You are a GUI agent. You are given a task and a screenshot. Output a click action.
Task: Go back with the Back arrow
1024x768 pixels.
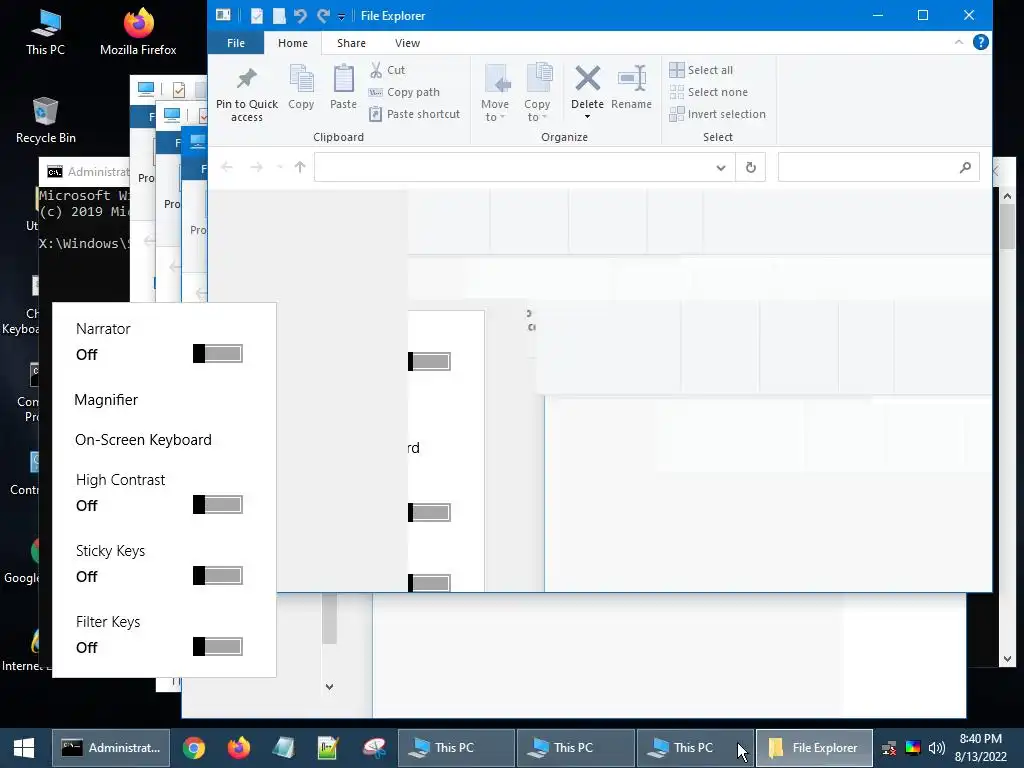[x=227, y=167]
